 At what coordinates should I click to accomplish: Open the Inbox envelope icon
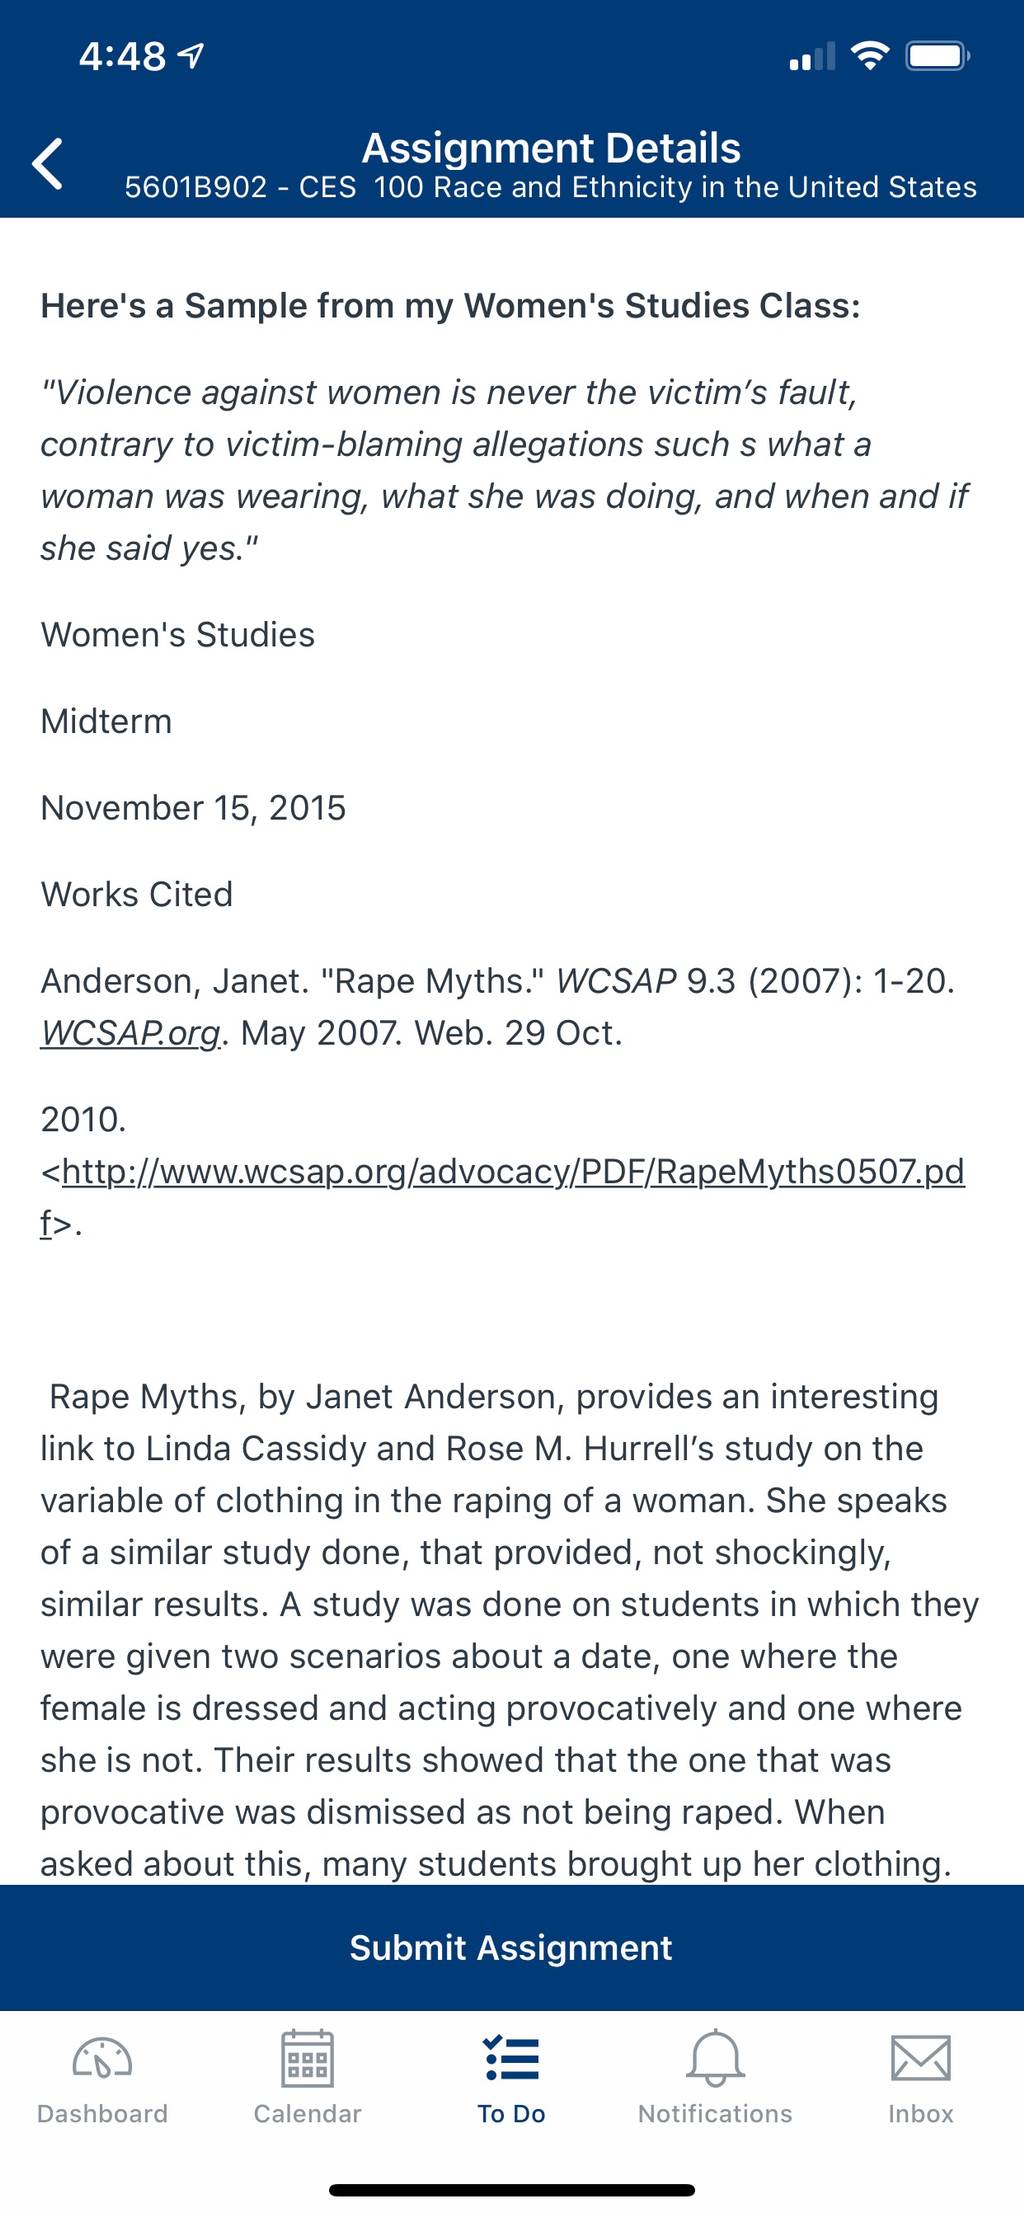point(920,2058)
